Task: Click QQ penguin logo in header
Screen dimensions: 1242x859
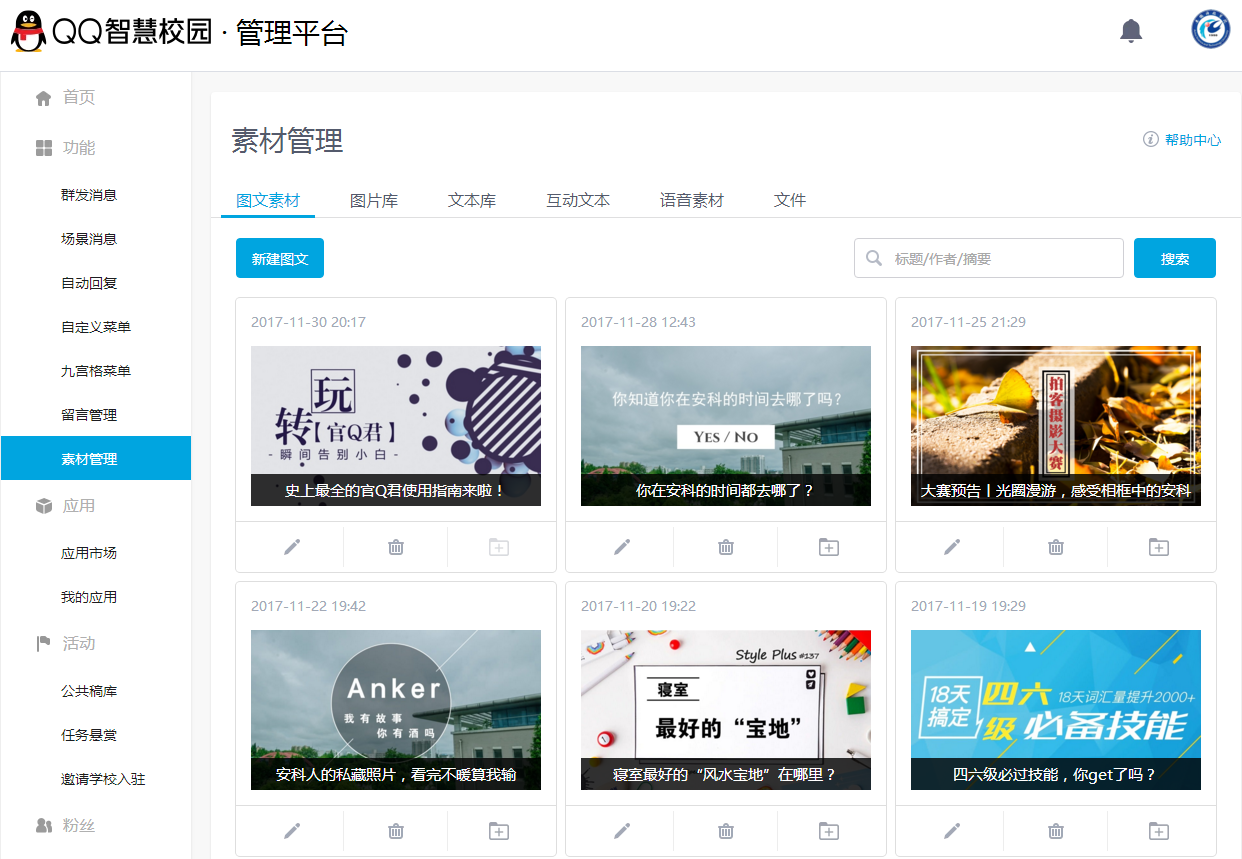Action: coord(28,32)
